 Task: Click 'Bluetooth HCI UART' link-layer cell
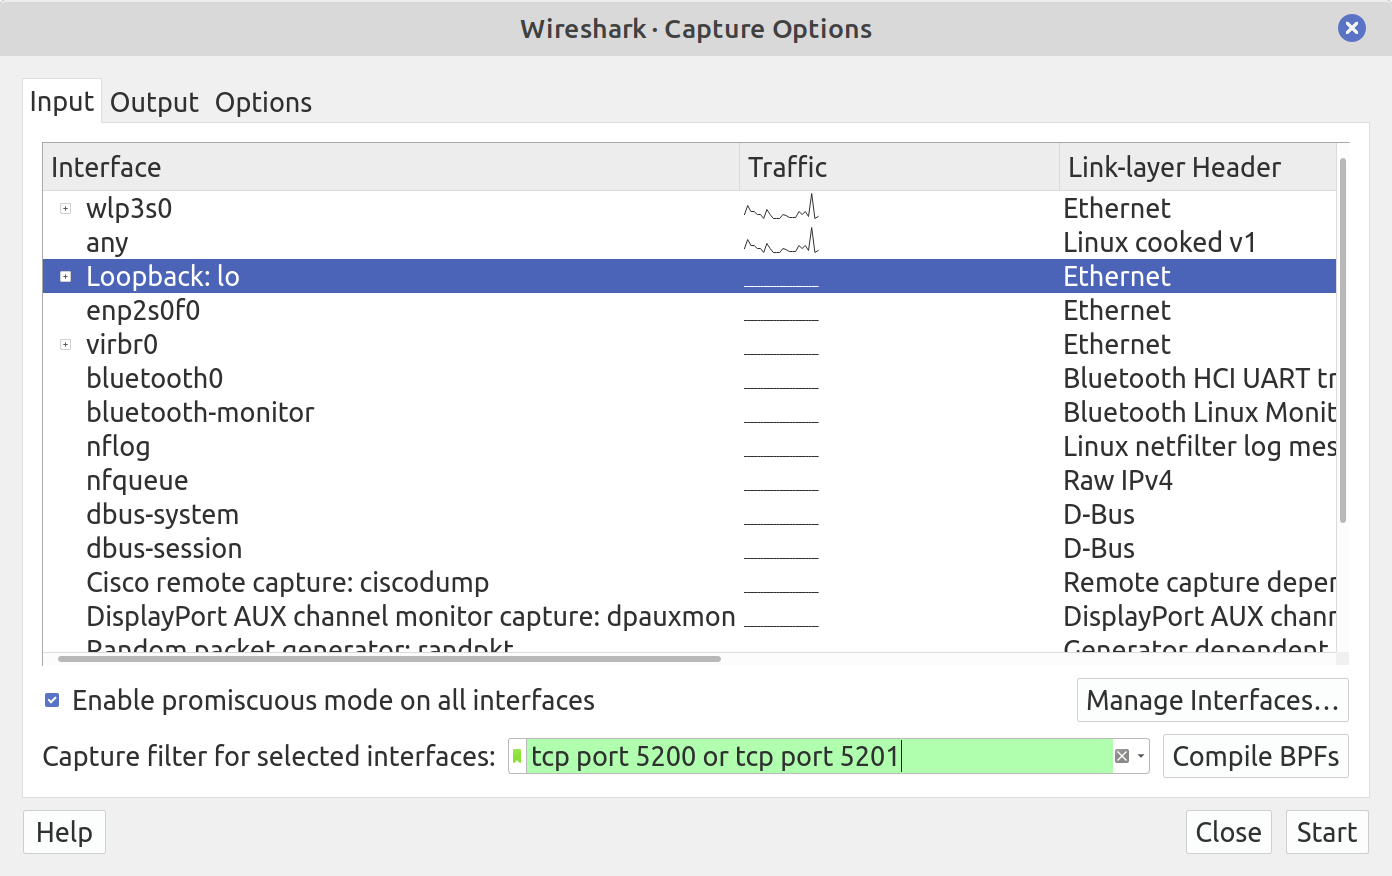tap(1199, 379)
